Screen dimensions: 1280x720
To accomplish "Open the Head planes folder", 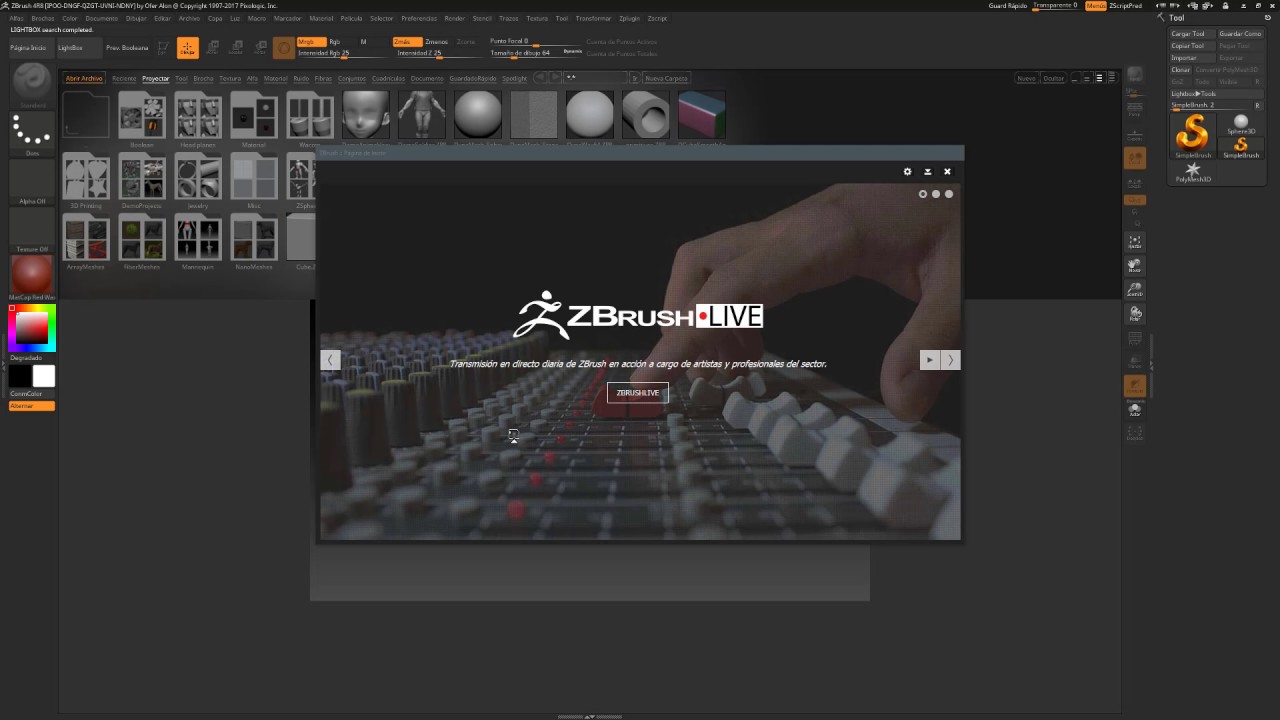I will click(198, 117).
